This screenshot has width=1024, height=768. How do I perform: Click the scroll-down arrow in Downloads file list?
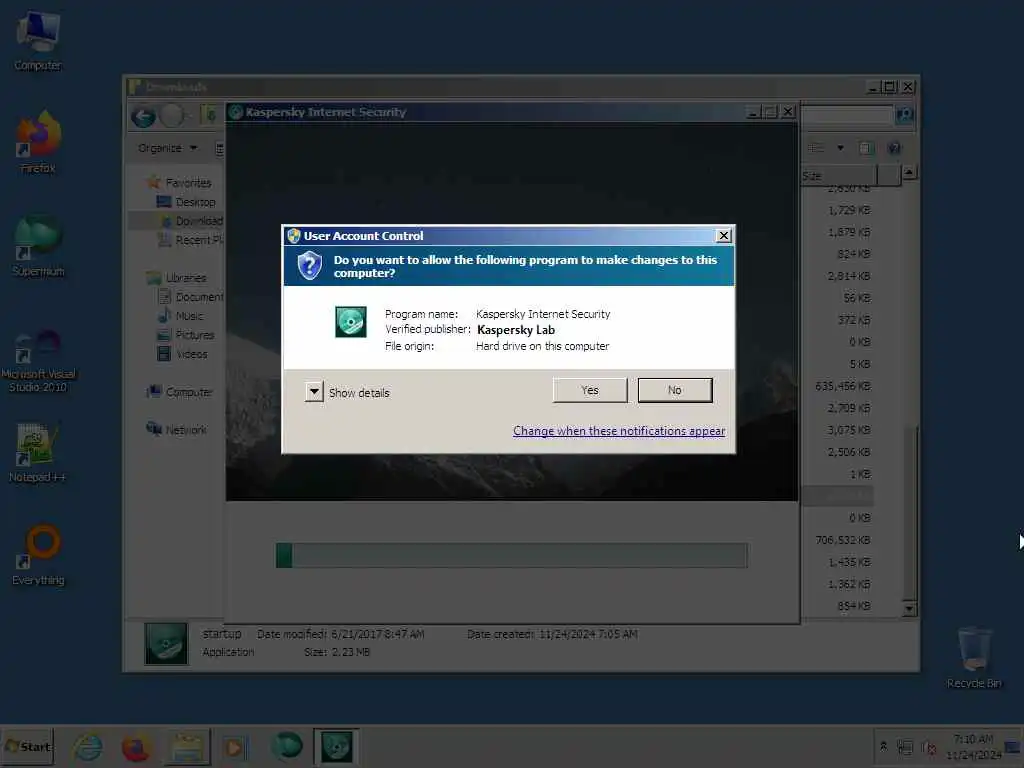coord(909,609)
